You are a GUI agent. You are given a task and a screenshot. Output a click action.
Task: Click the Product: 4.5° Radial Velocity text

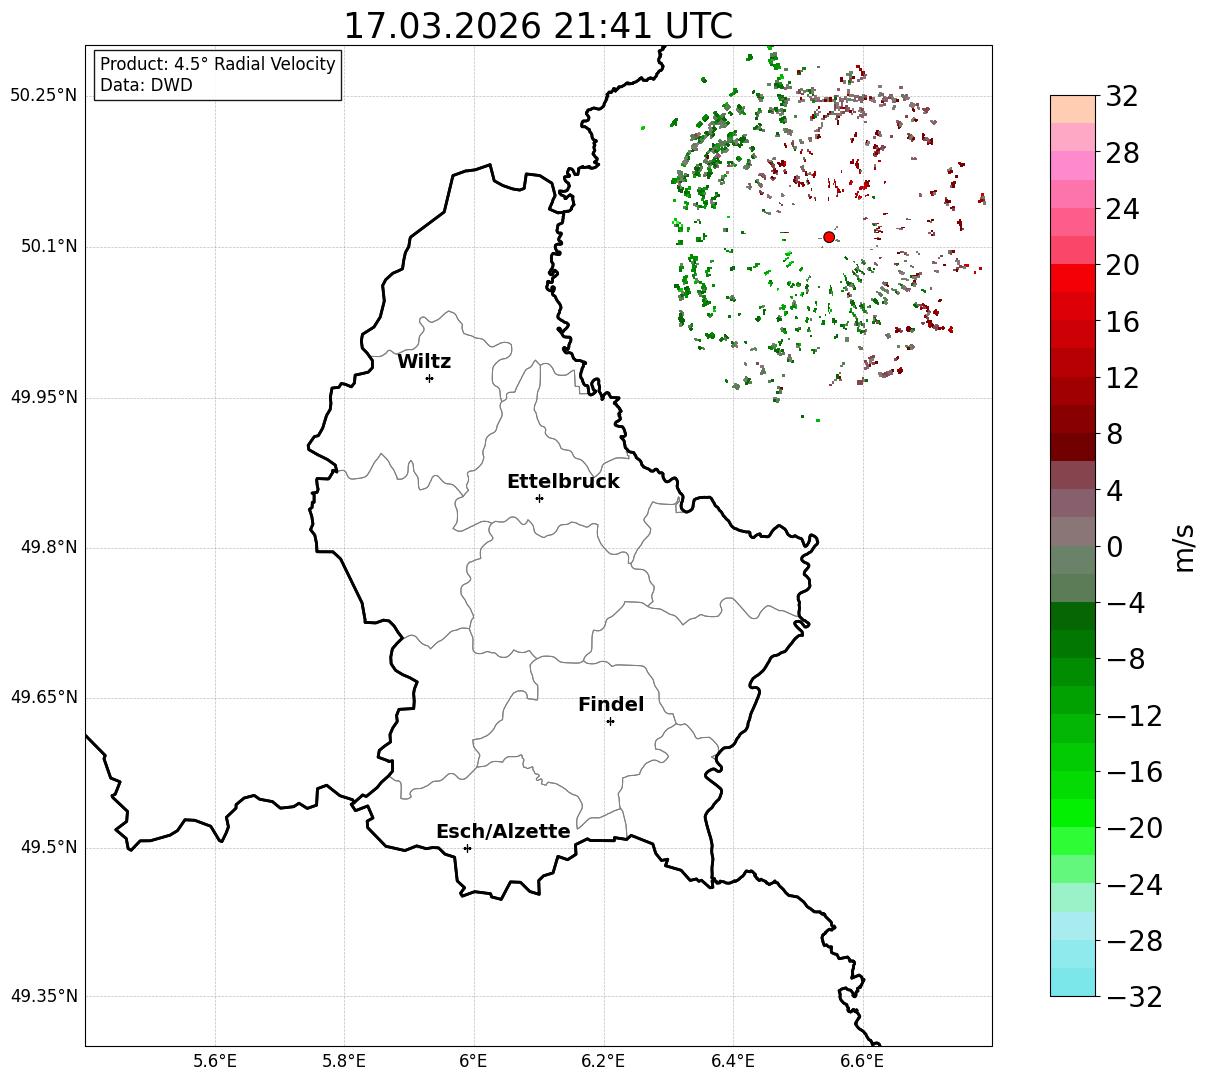point(218,64)
